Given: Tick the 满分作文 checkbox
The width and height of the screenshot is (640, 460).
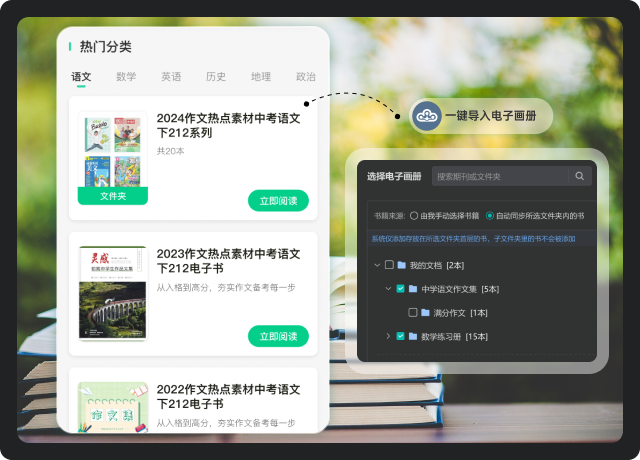Looking at the screenshot, I should (412, 313).
